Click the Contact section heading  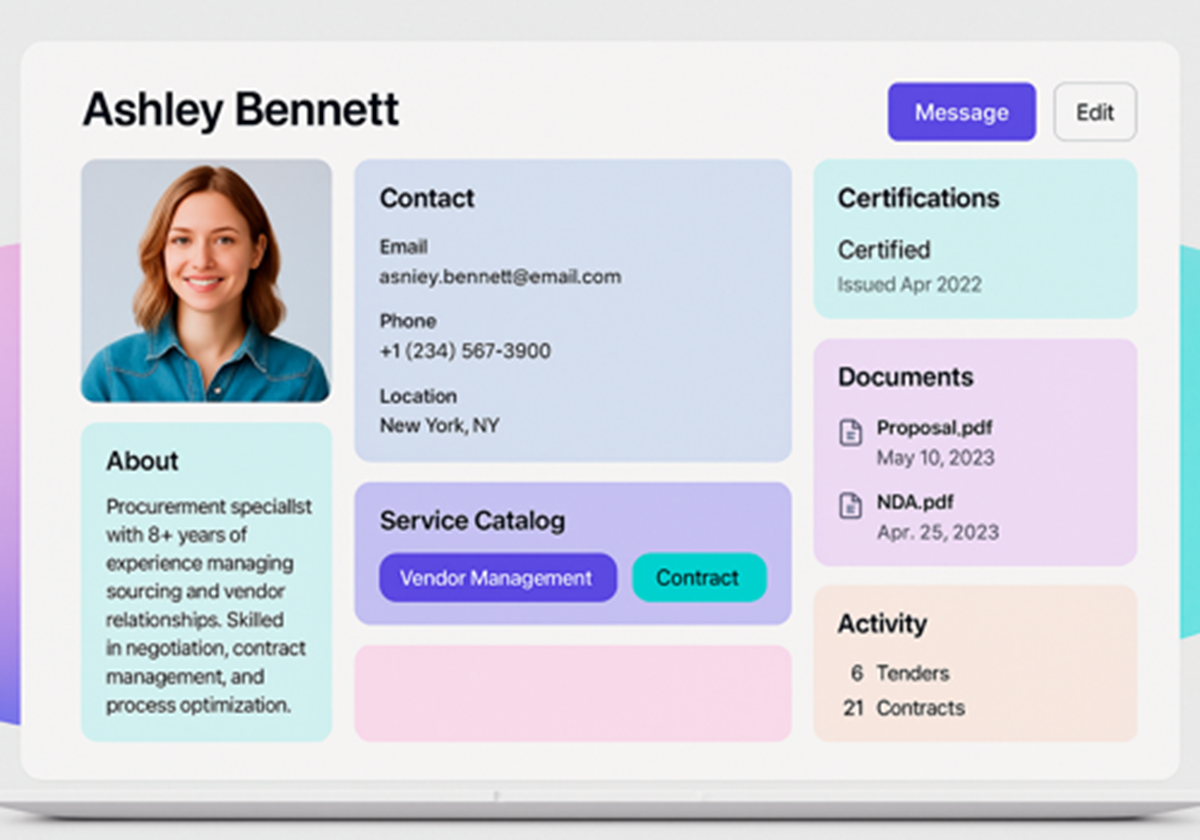(427, 198)
